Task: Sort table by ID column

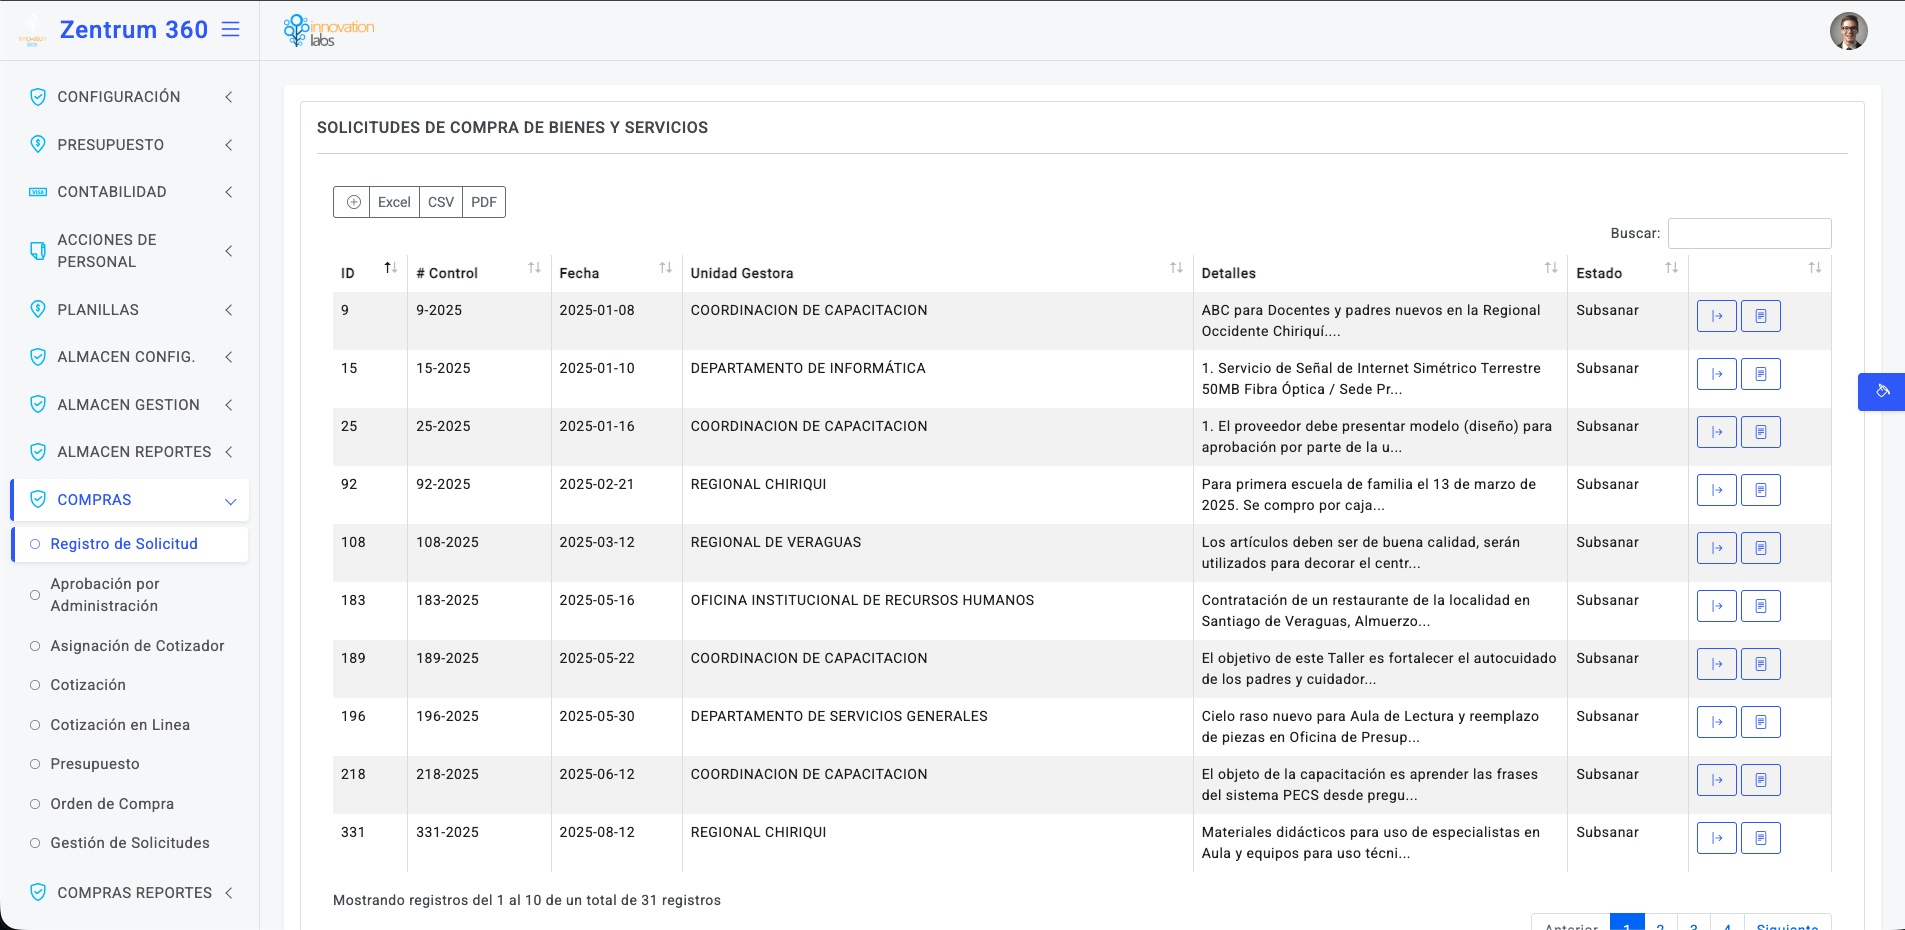Action: point(369,273)
